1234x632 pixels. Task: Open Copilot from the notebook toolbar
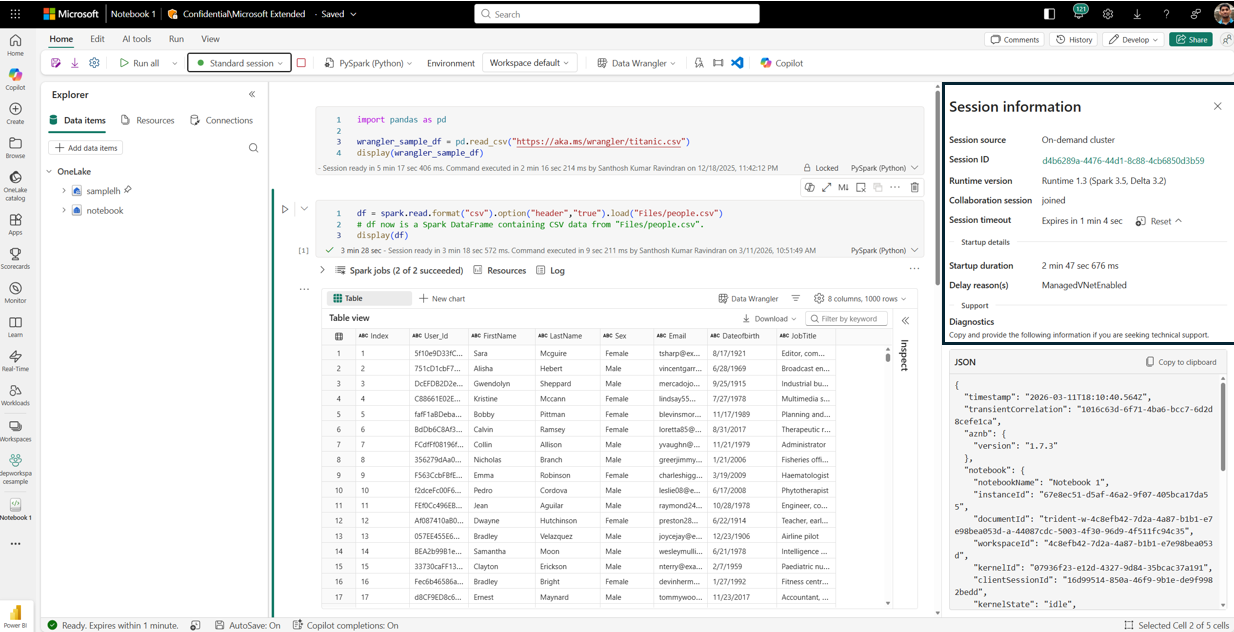point(782,62)
